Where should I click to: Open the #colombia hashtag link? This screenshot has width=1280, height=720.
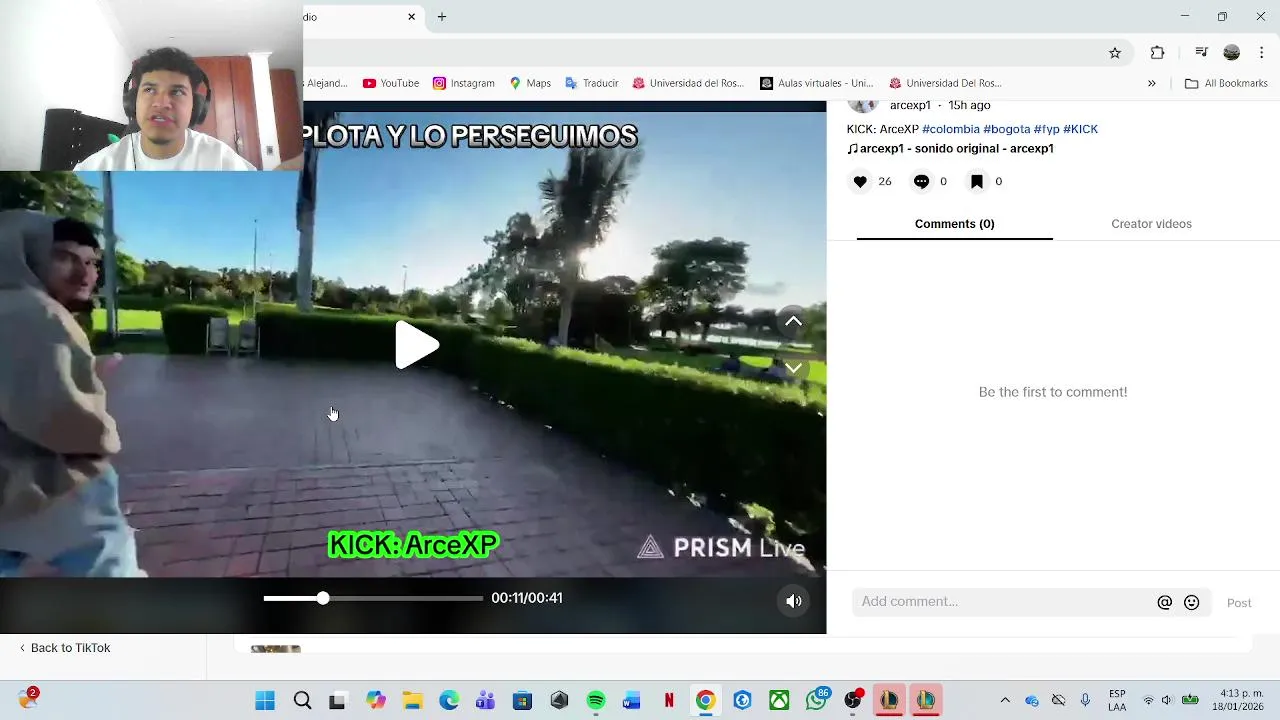pyautogui.click(x=950, y=129)
